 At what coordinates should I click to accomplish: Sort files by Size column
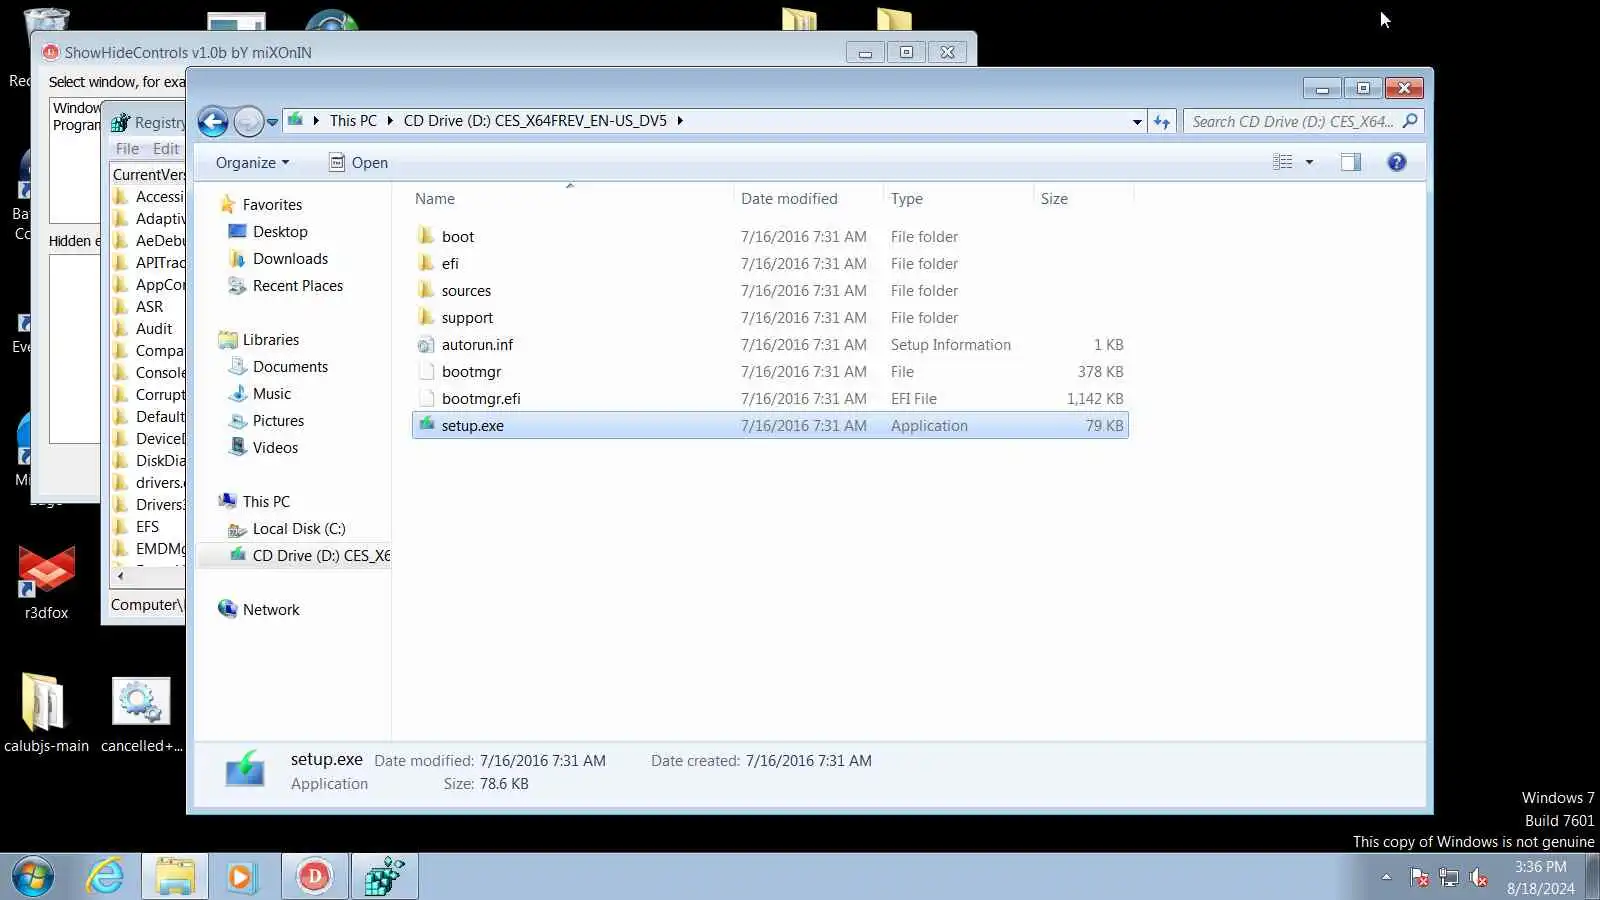(x=1054, y=199)
